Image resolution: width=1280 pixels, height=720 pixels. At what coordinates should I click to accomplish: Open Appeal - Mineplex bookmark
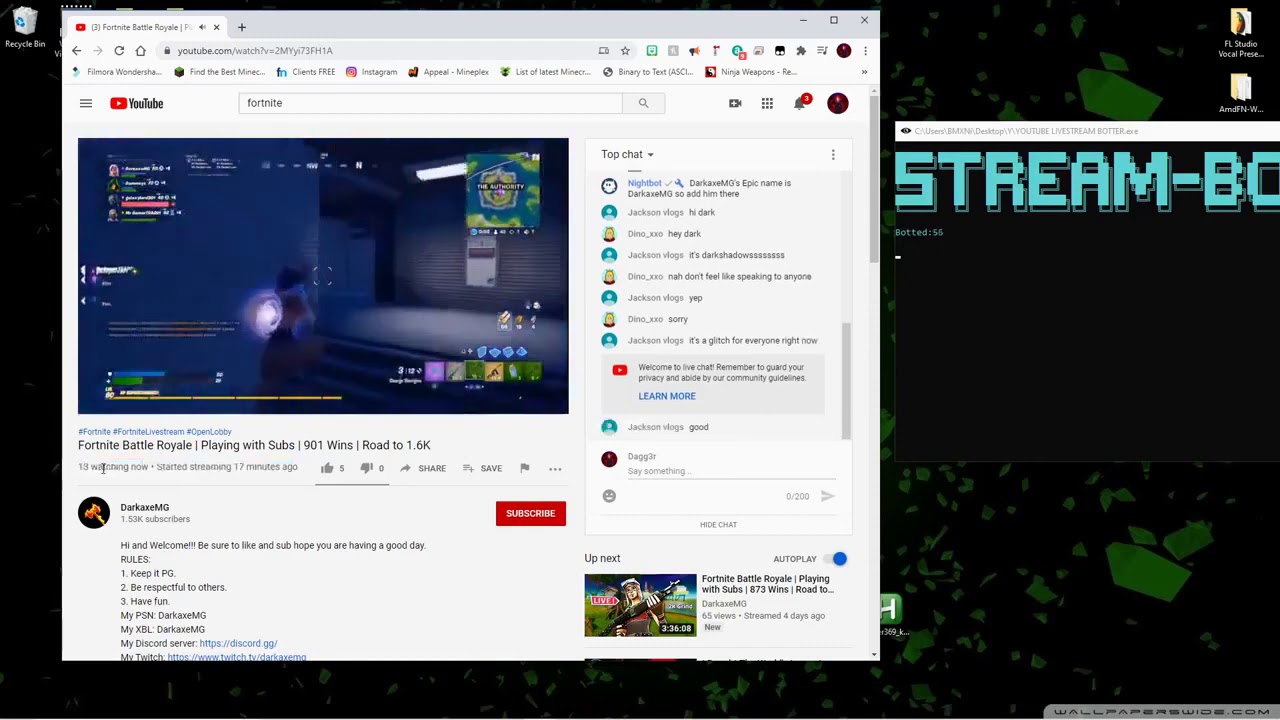(x=448, y=72)
